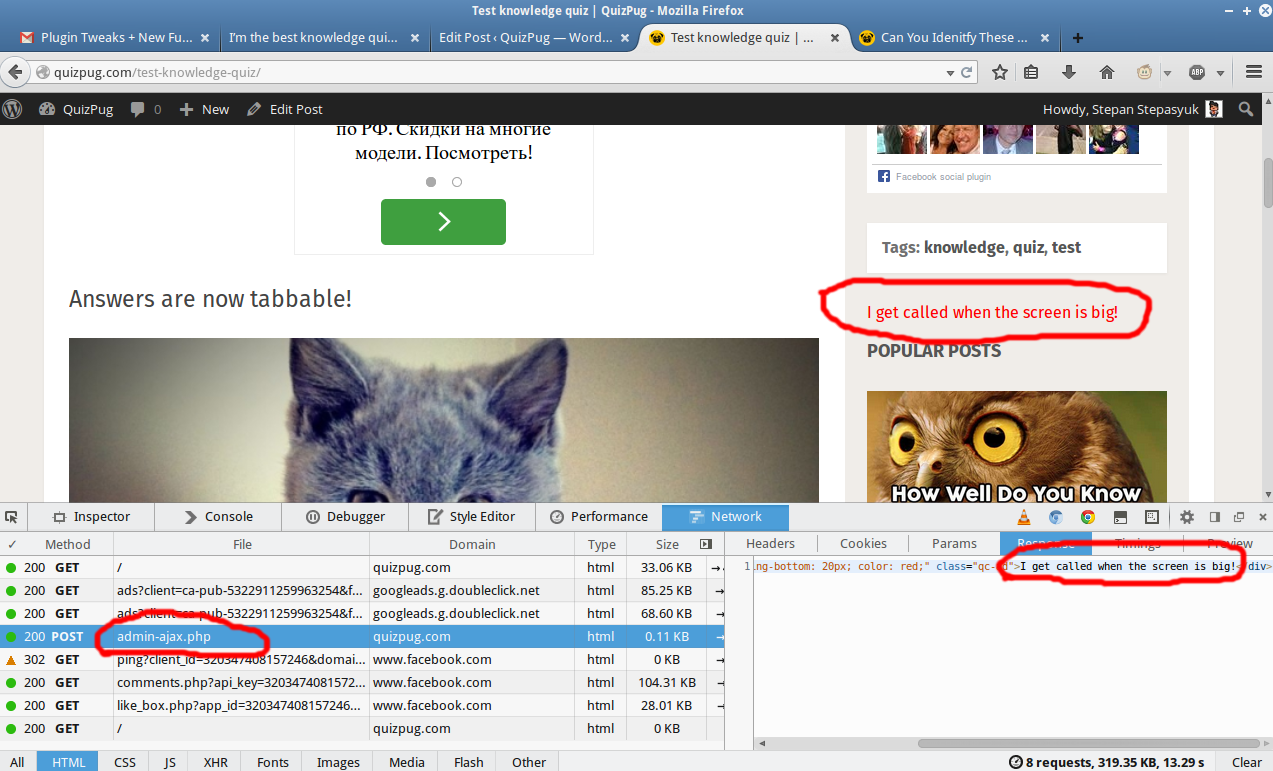Detach devtools into separate window
1273x771 pixels.
point(1239,517)
